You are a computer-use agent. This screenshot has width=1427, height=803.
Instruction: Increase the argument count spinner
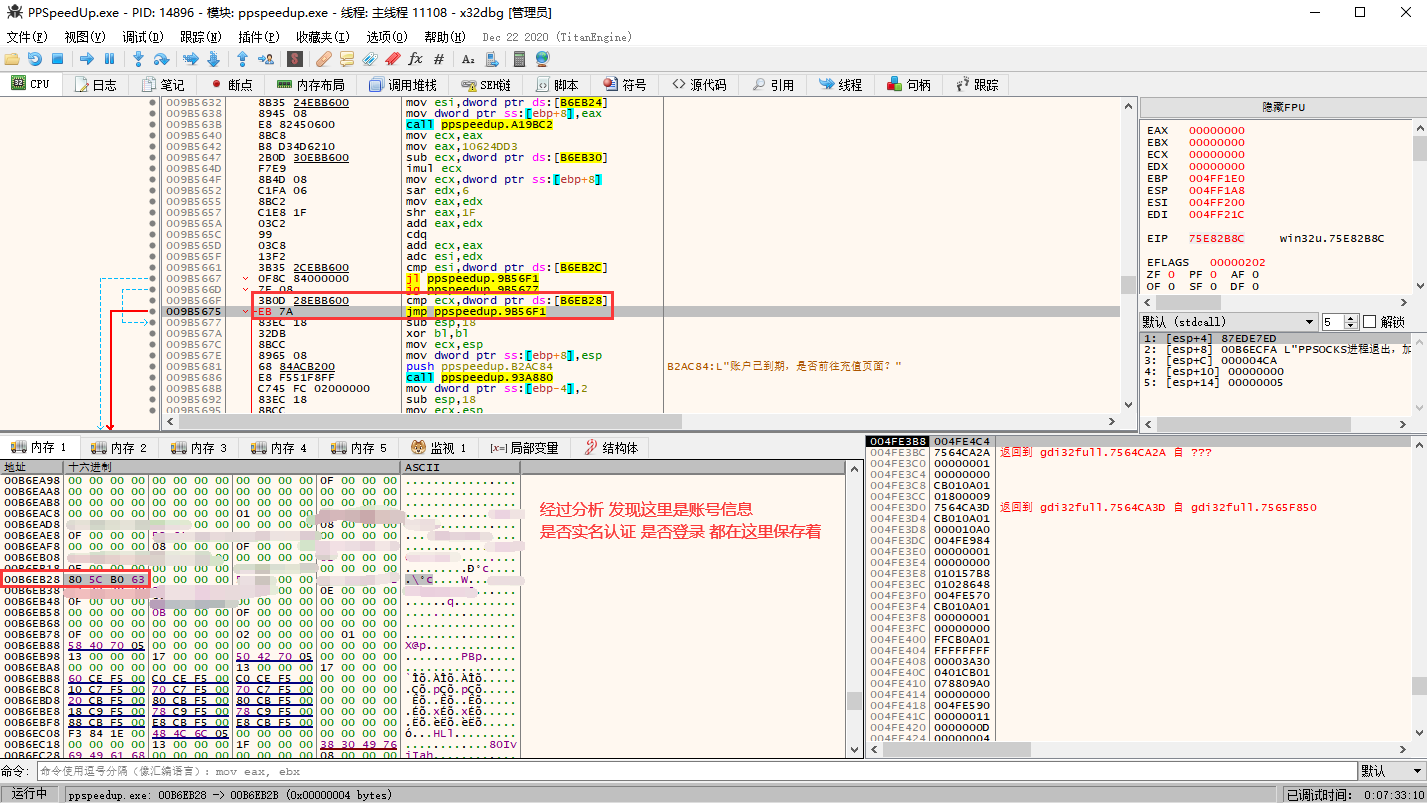(1352, 318)
